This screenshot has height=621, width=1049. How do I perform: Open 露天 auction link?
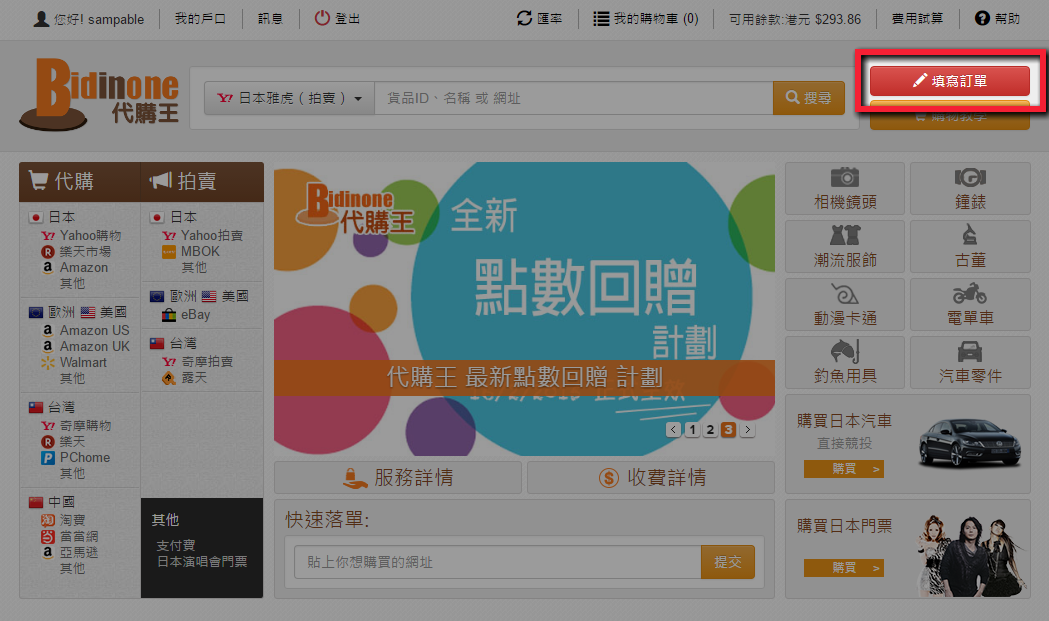[194, 378]
